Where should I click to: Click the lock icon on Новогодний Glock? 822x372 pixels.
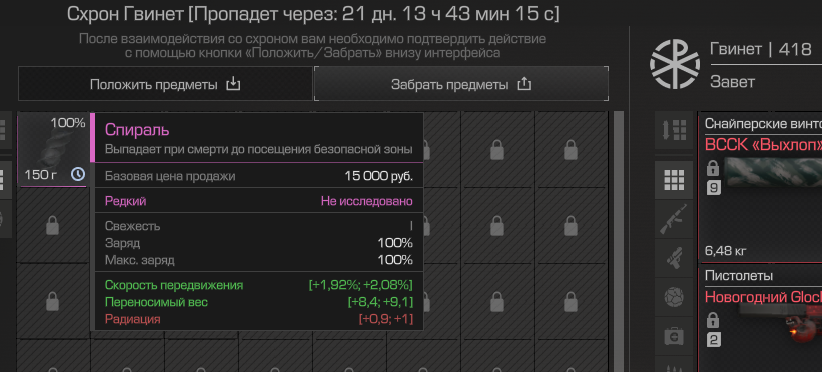pos(713,320)
